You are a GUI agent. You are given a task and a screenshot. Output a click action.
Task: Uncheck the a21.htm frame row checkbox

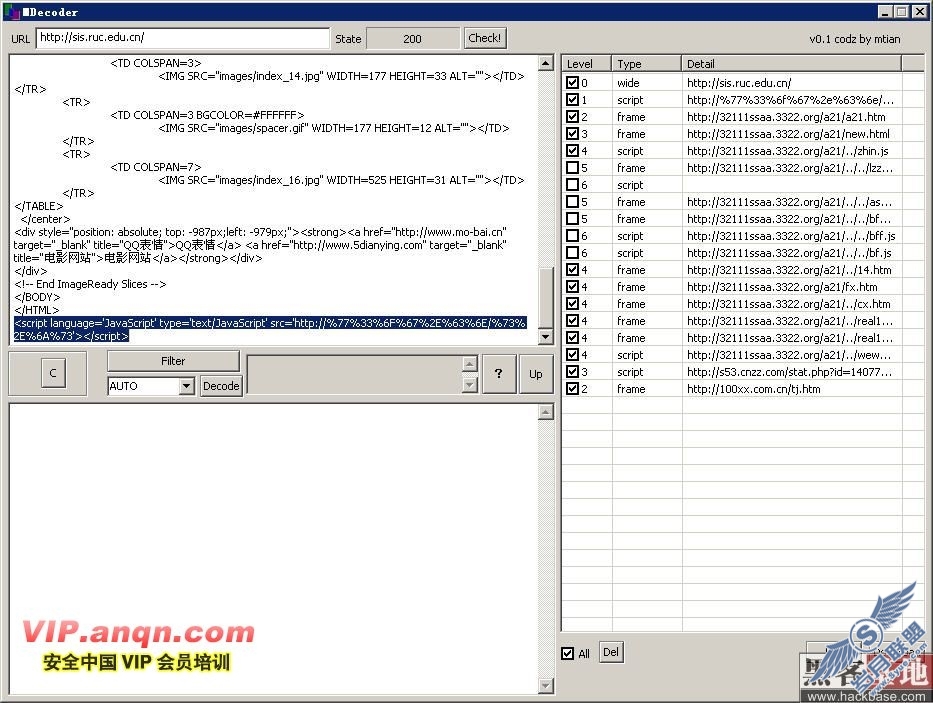(572, 117)
